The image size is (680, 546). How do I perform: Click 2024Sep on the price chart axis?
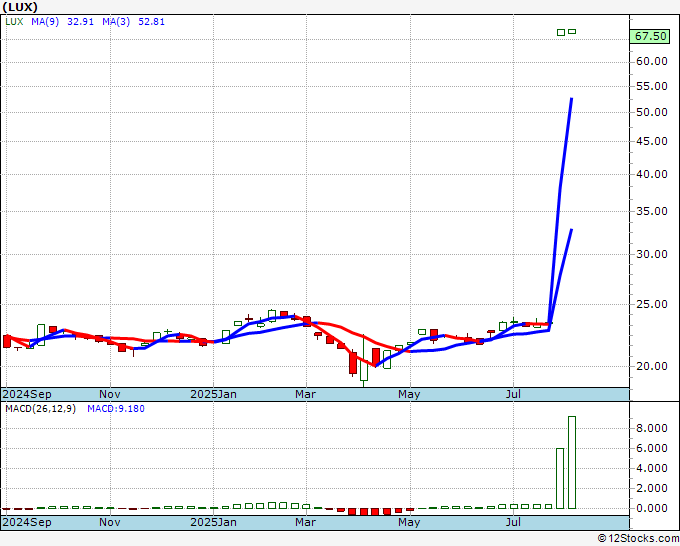coord(27,394)
